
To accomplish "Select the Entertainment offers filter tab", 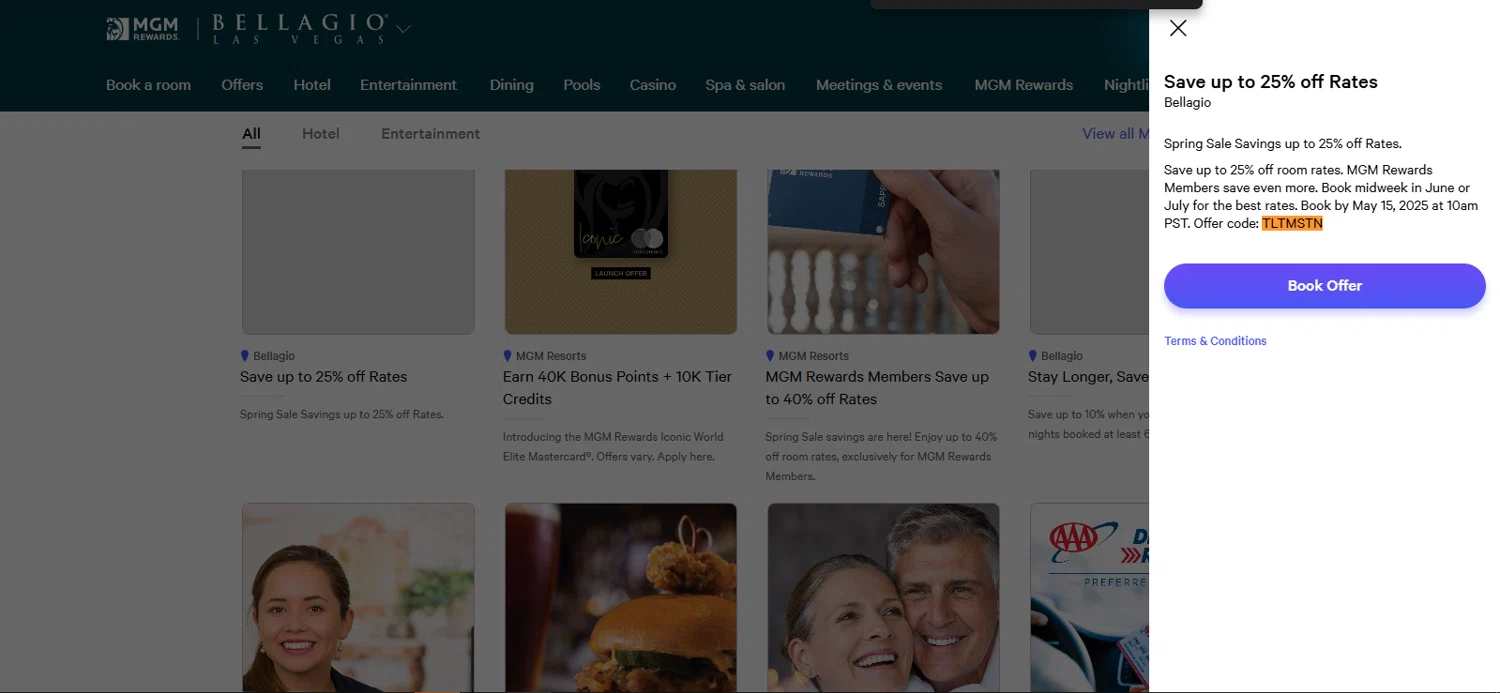I will (430, 134).
